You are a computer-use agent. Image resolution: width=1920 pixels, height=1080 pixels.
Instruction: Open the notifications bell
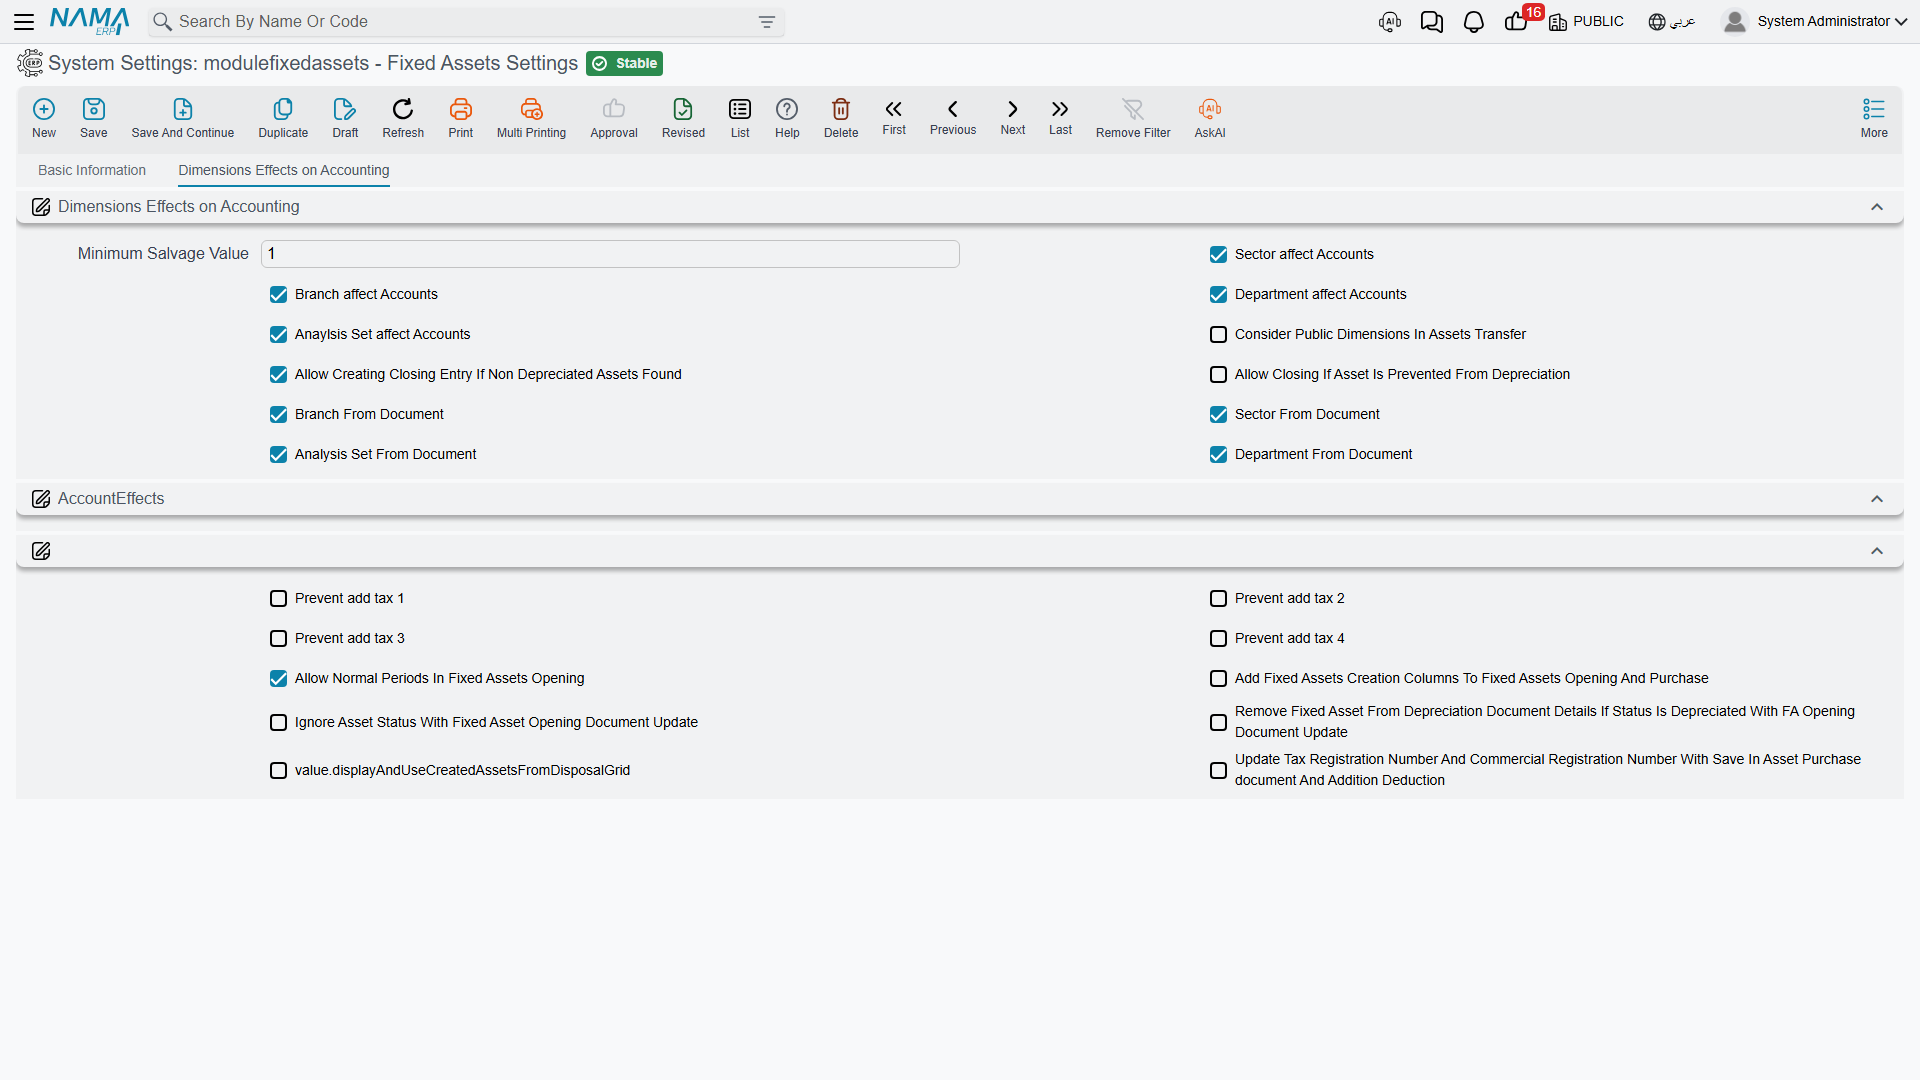pyautogui.click(x=1474, y=22)
